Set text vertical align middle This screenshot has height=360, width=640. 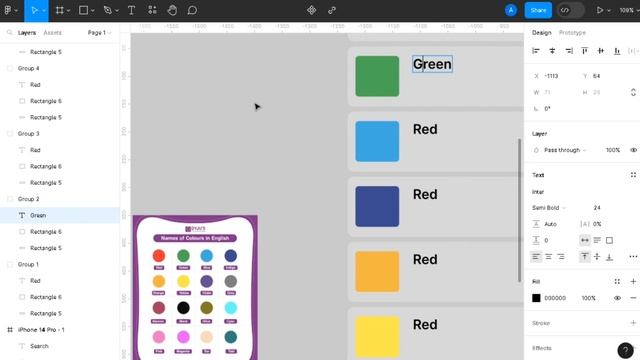coord(597,257)
